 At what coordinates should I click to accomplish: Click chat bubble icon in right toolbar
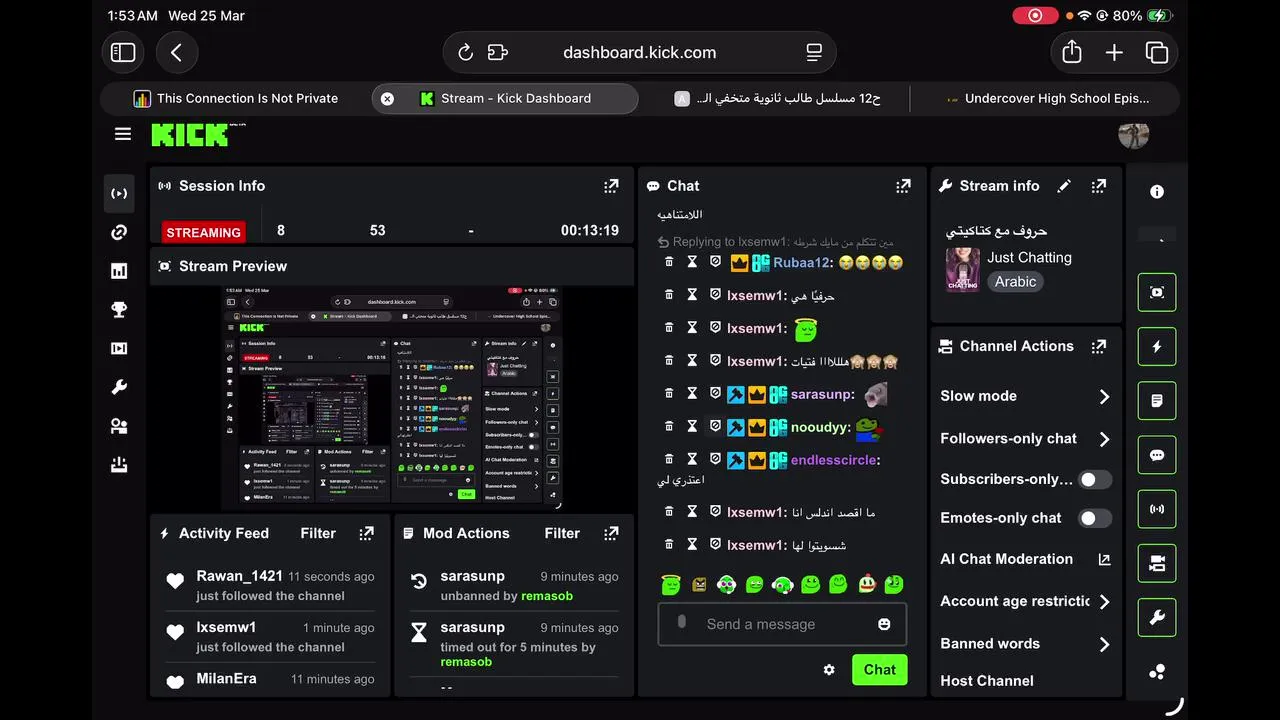[x=1157, y=455]
